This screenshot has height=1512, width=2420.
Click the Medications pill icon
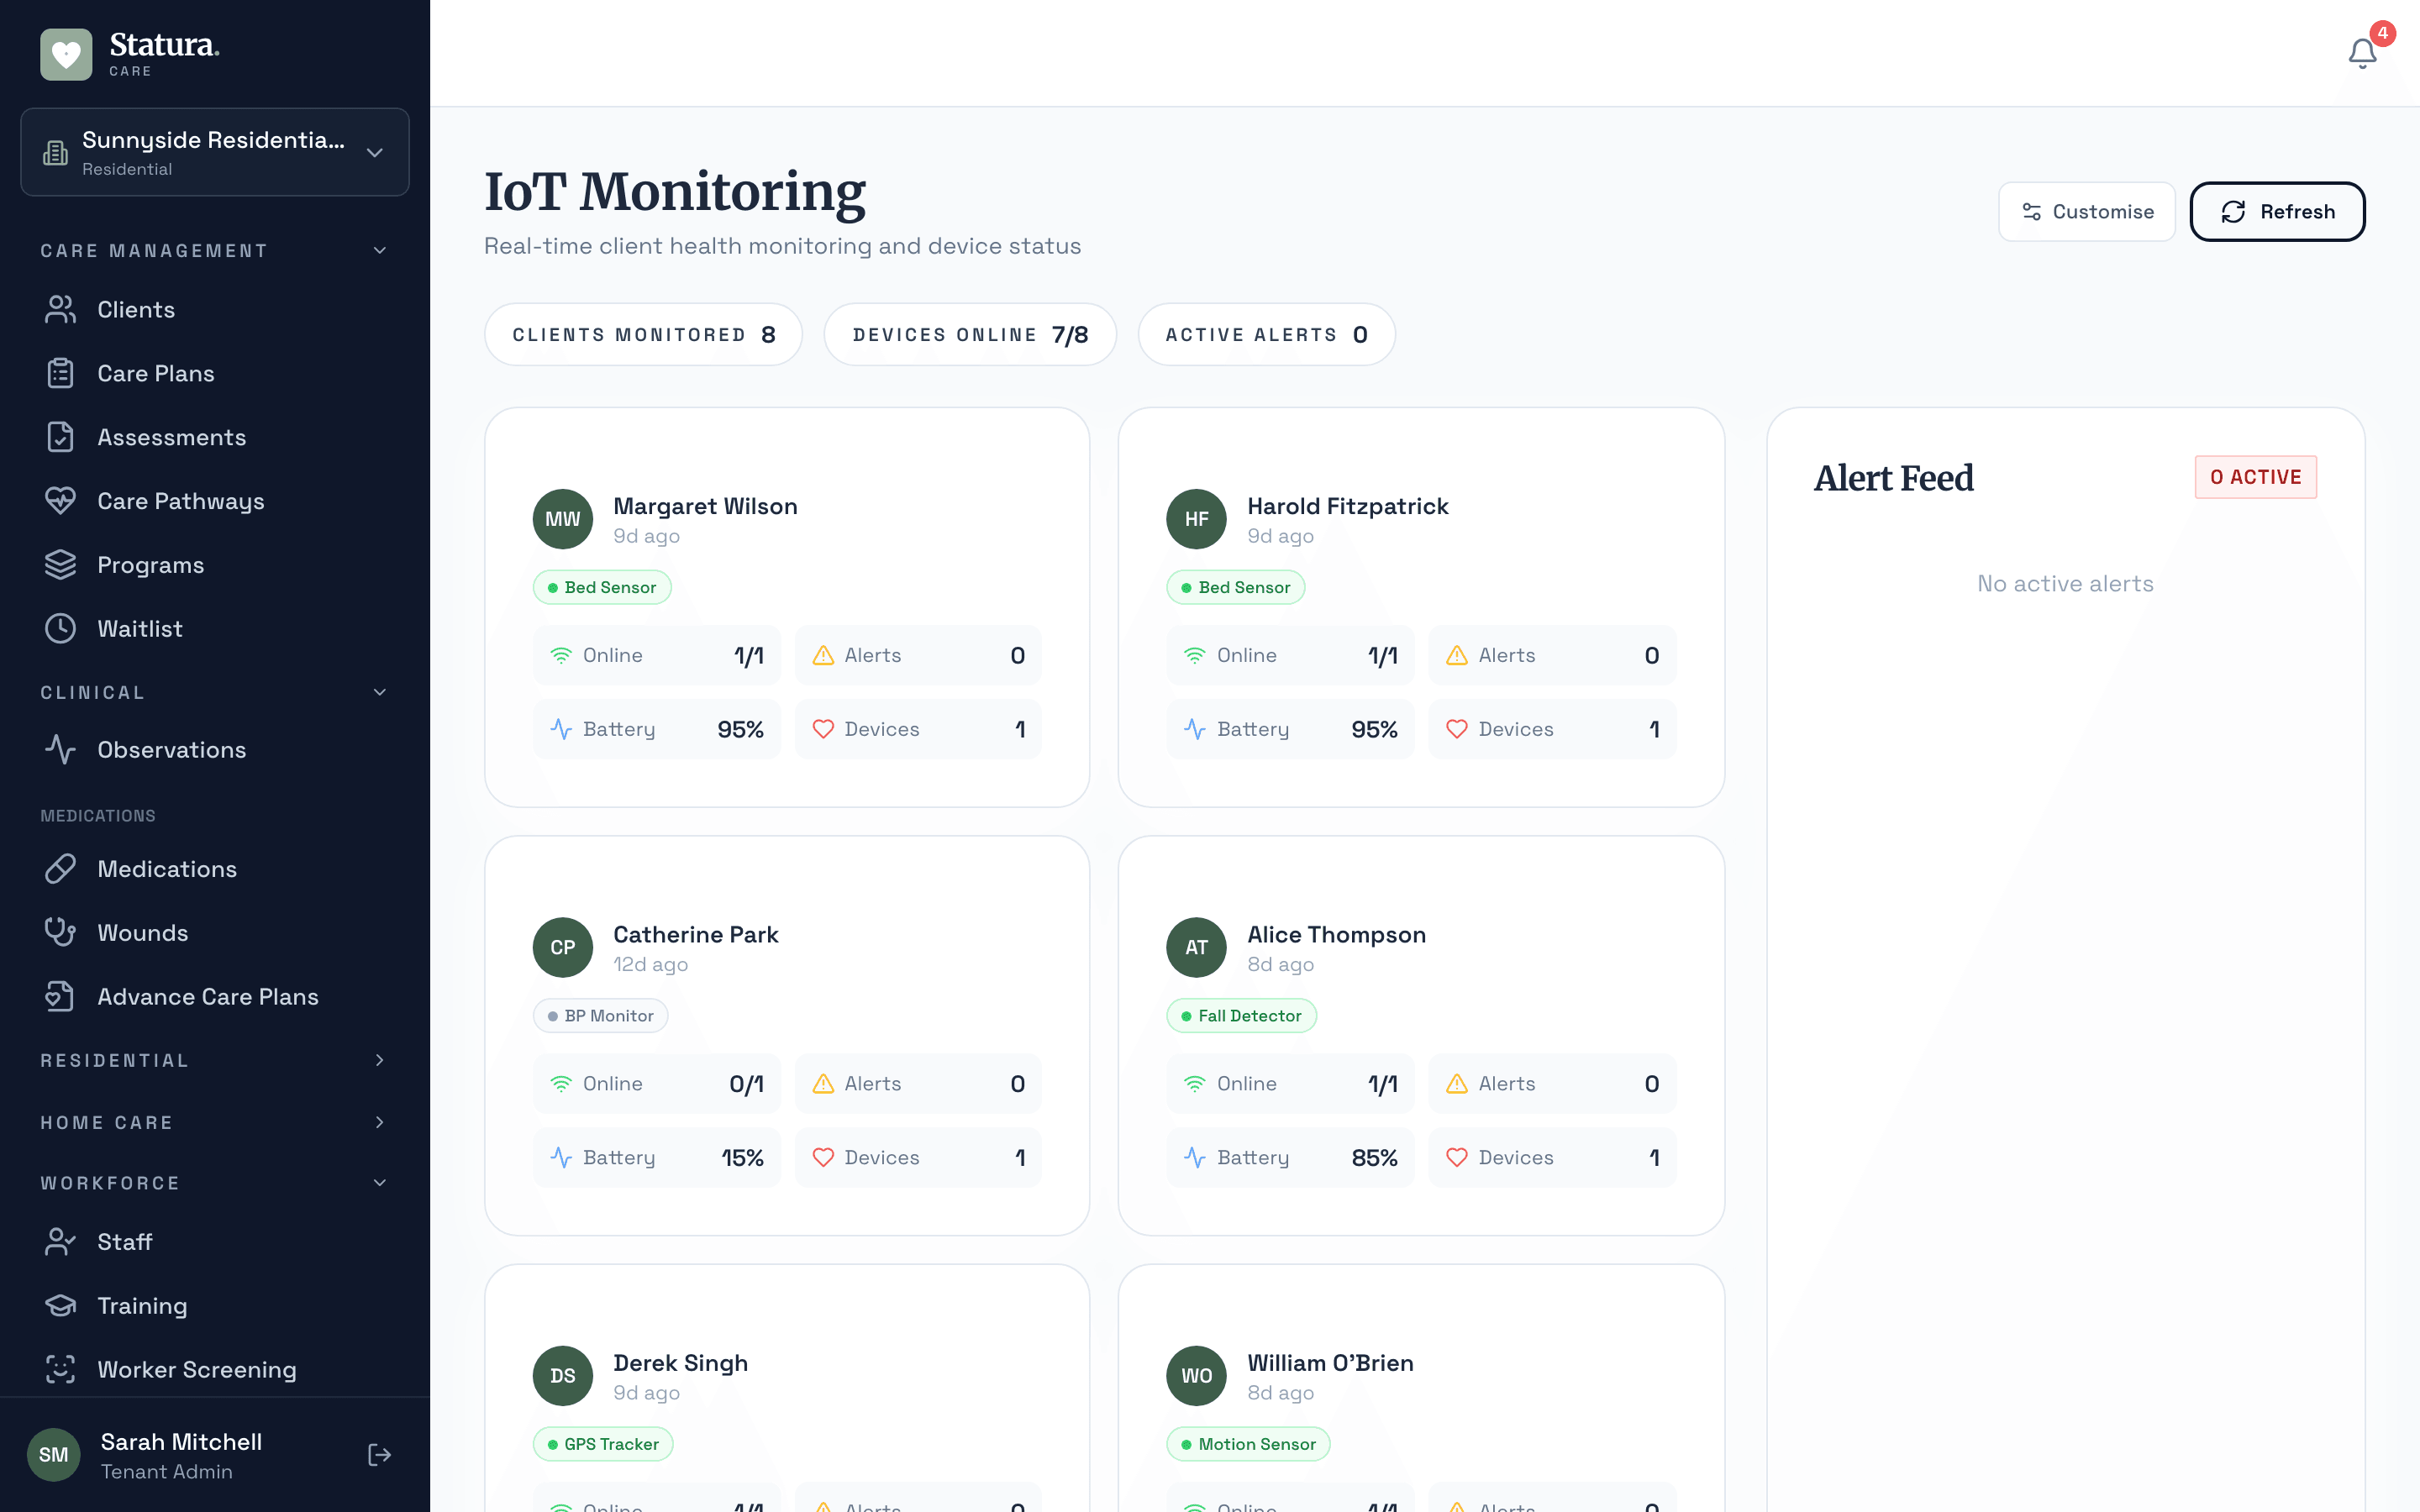[60, 869]
